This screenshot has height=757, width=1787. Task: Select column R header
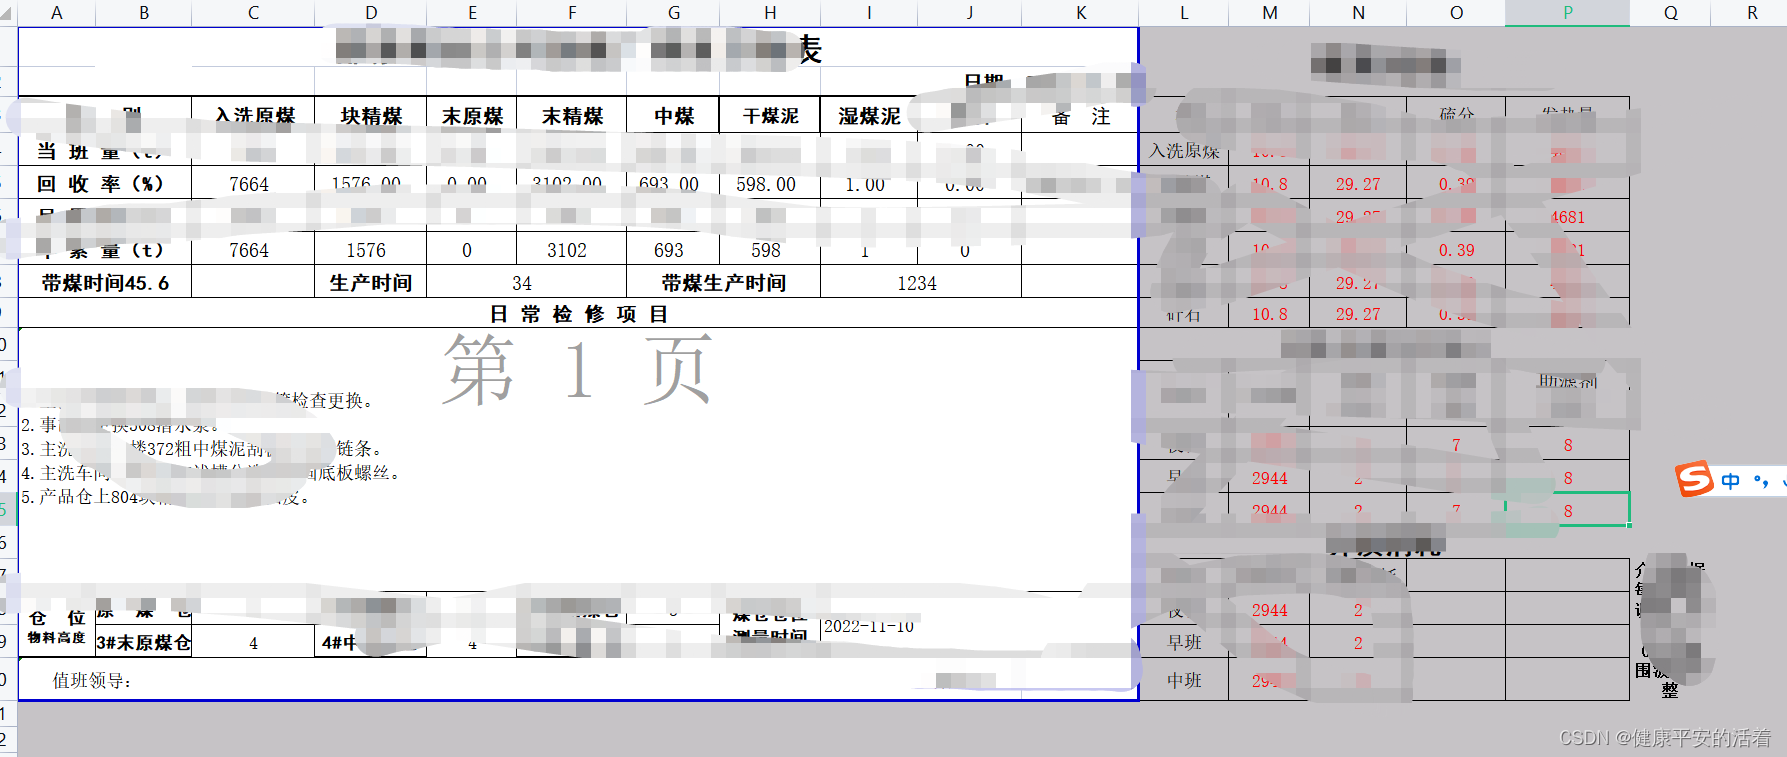click(1752, 13)
